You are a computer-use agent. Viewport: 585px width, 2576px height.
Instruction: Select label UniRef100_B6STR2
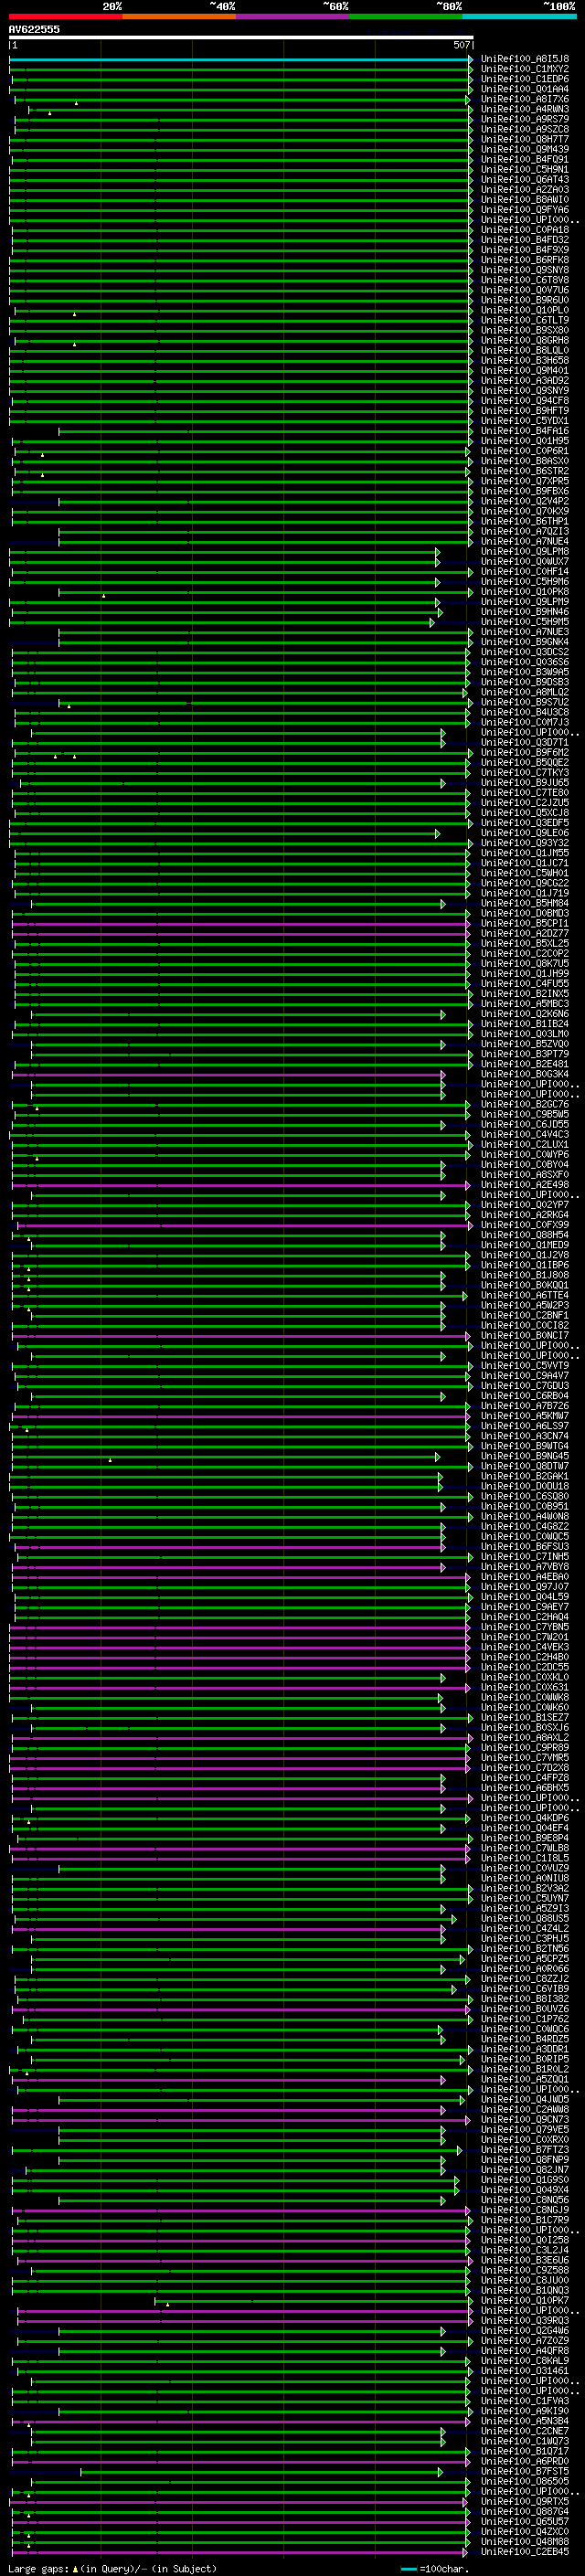(x=524, y=471)
